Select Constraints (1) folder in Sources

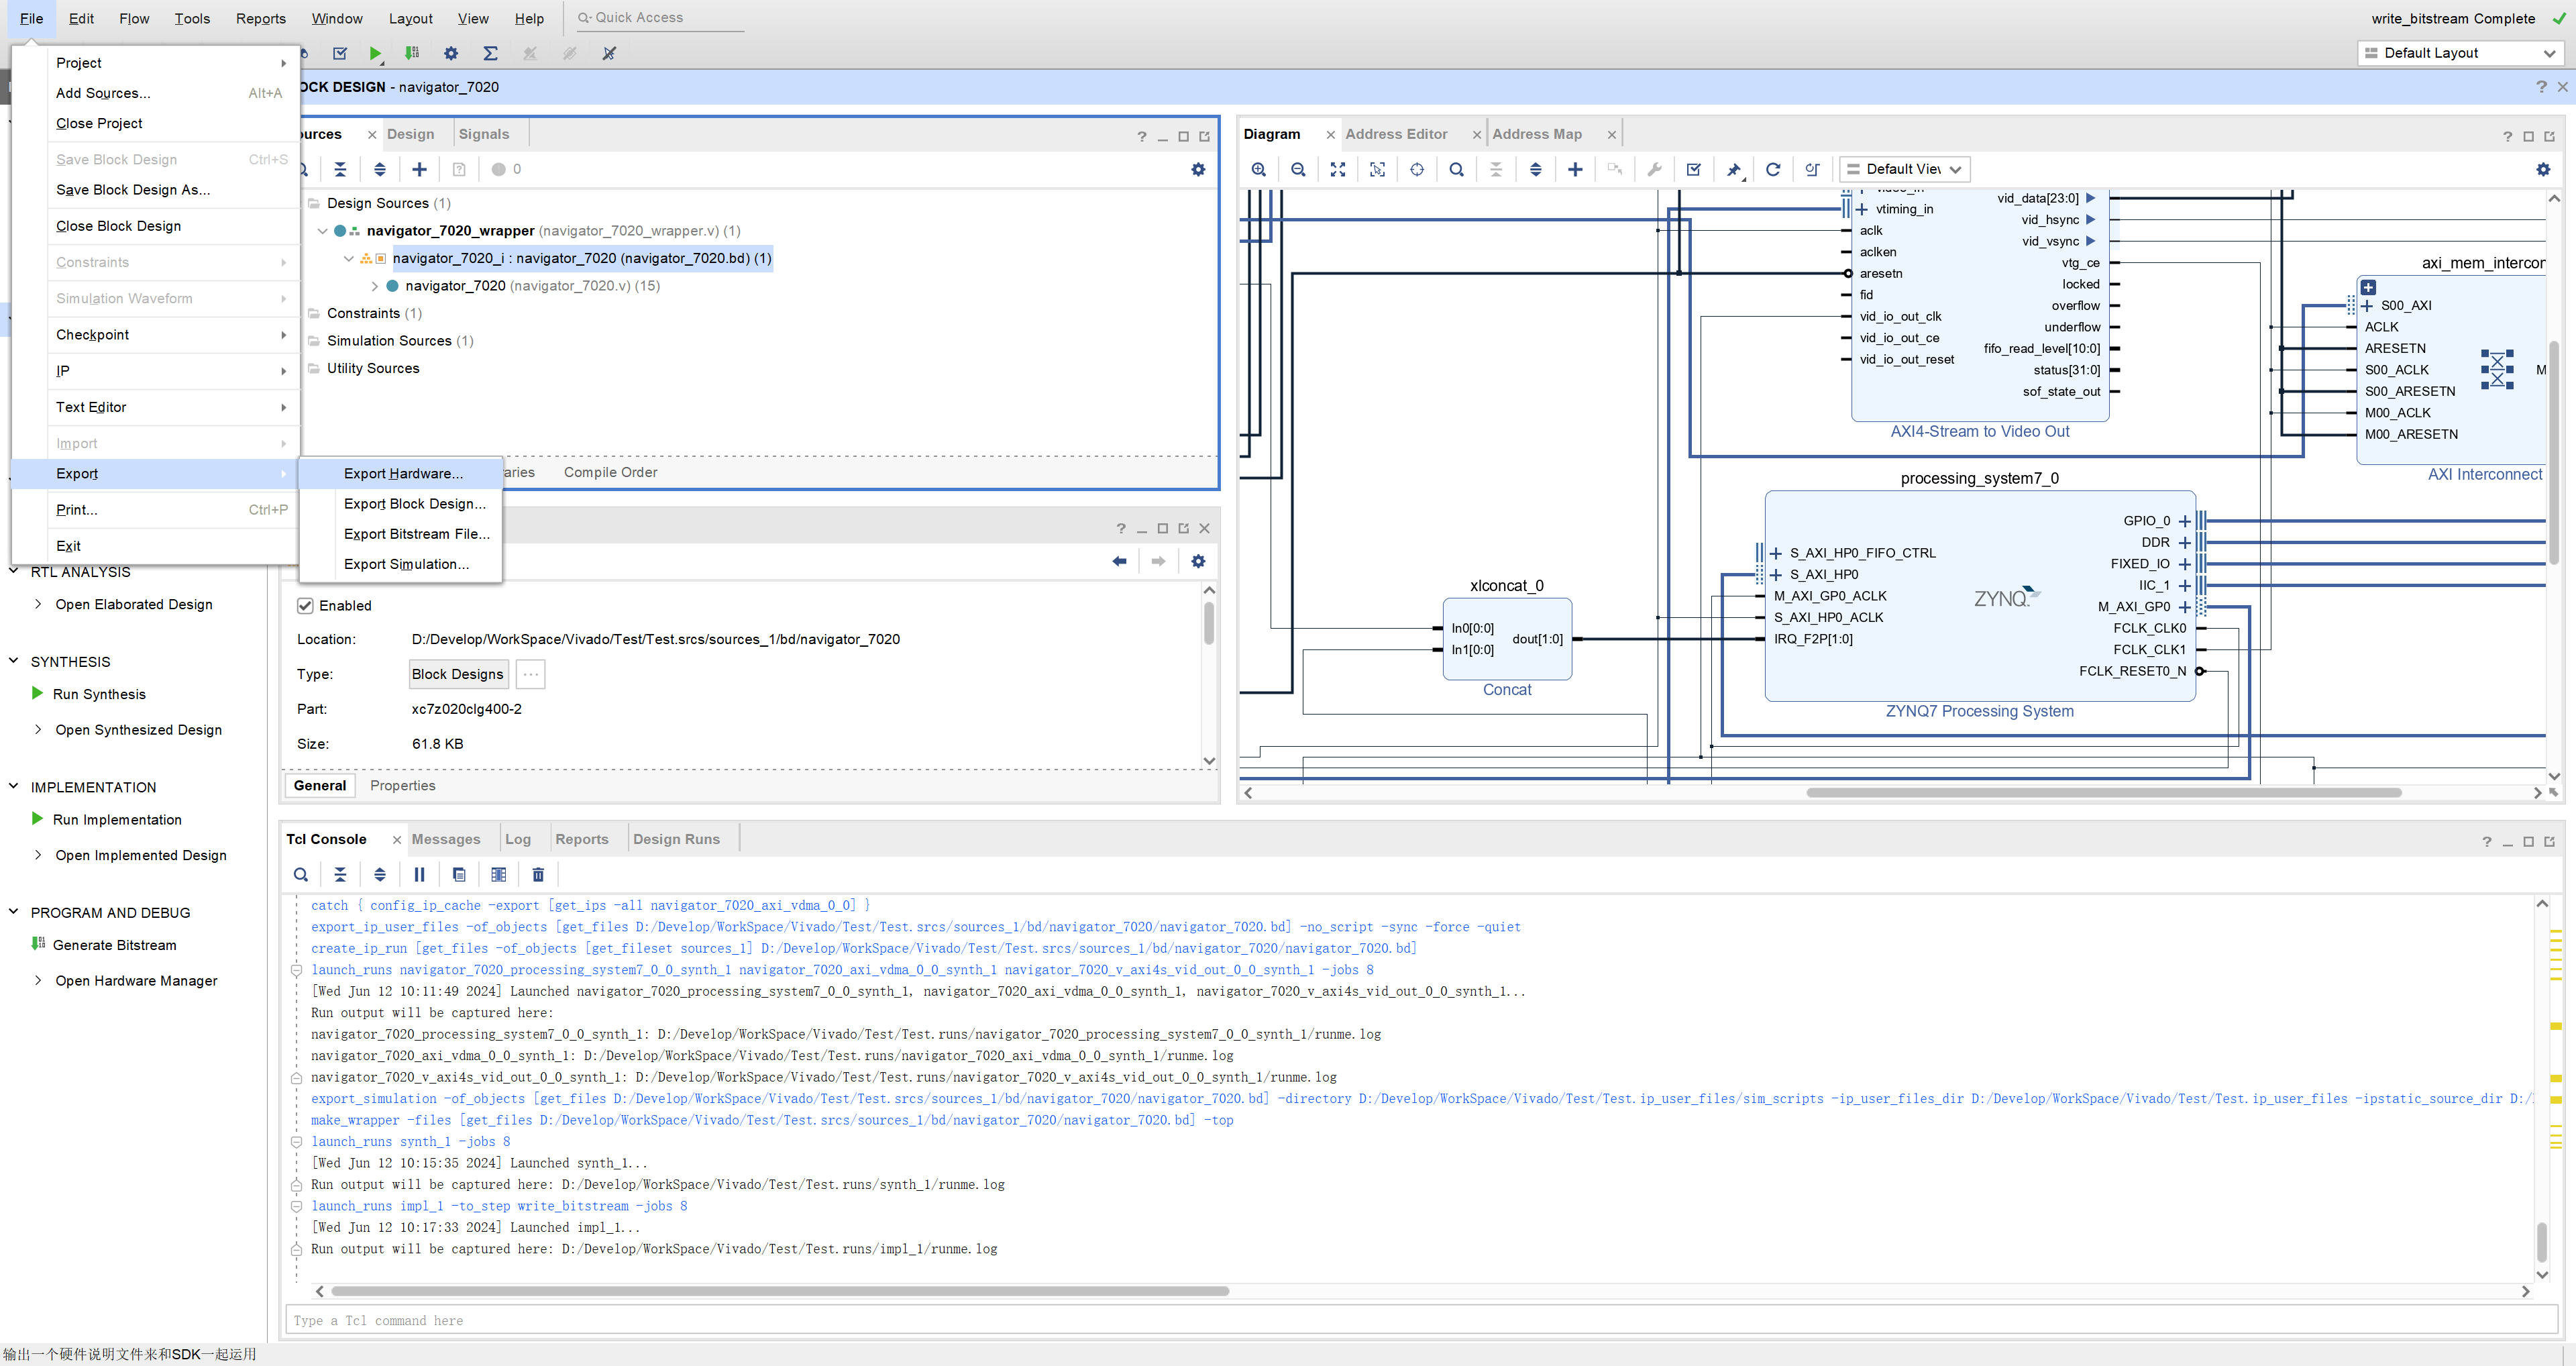[374, 313]
